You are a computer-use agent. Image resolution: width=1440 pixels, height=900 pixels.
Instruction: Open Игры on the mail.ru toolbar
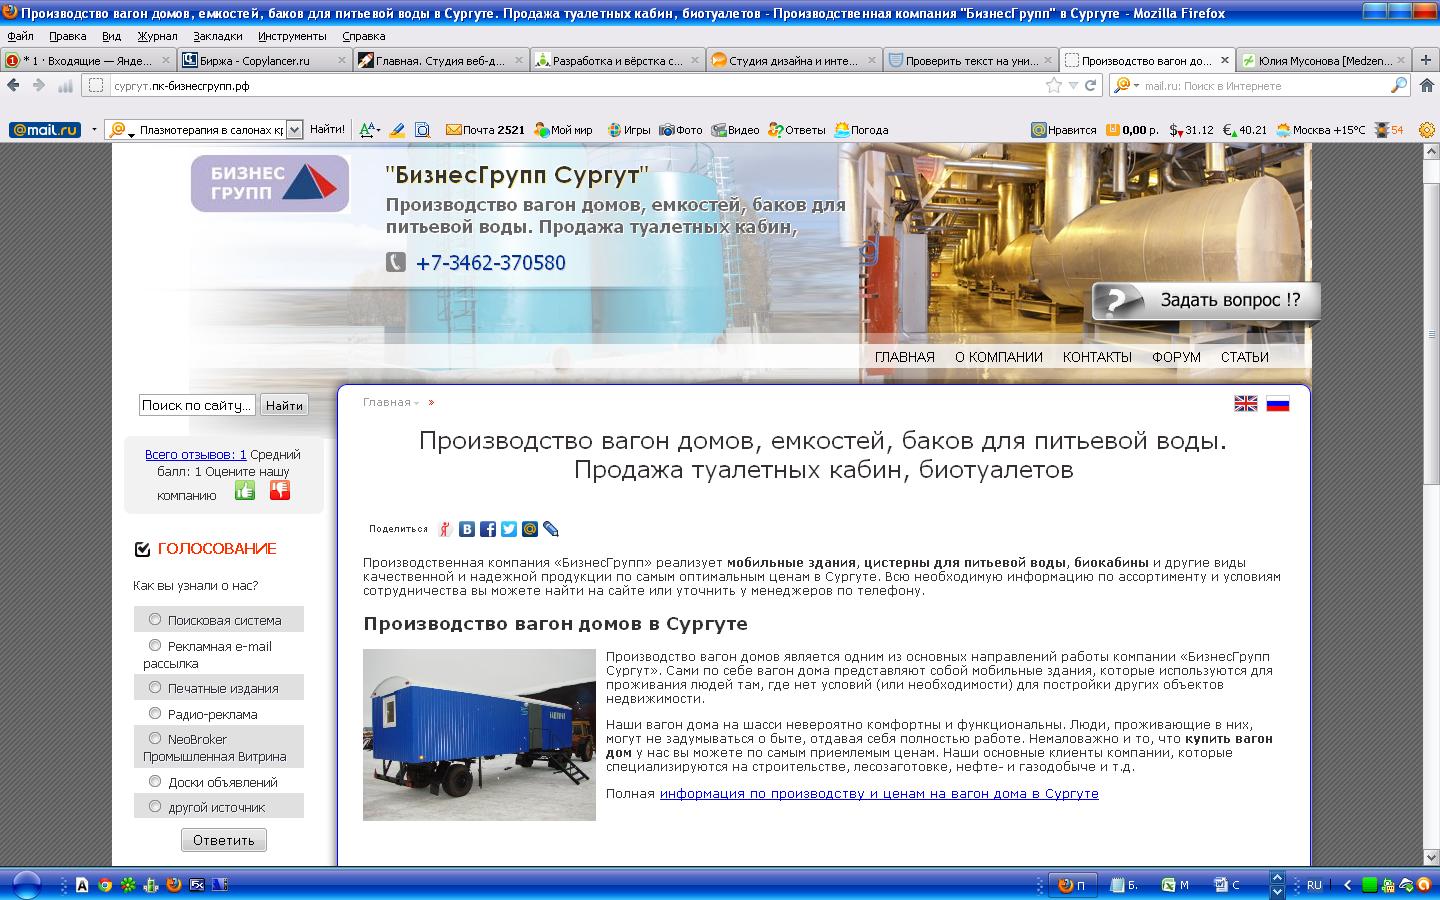[628, 130]
